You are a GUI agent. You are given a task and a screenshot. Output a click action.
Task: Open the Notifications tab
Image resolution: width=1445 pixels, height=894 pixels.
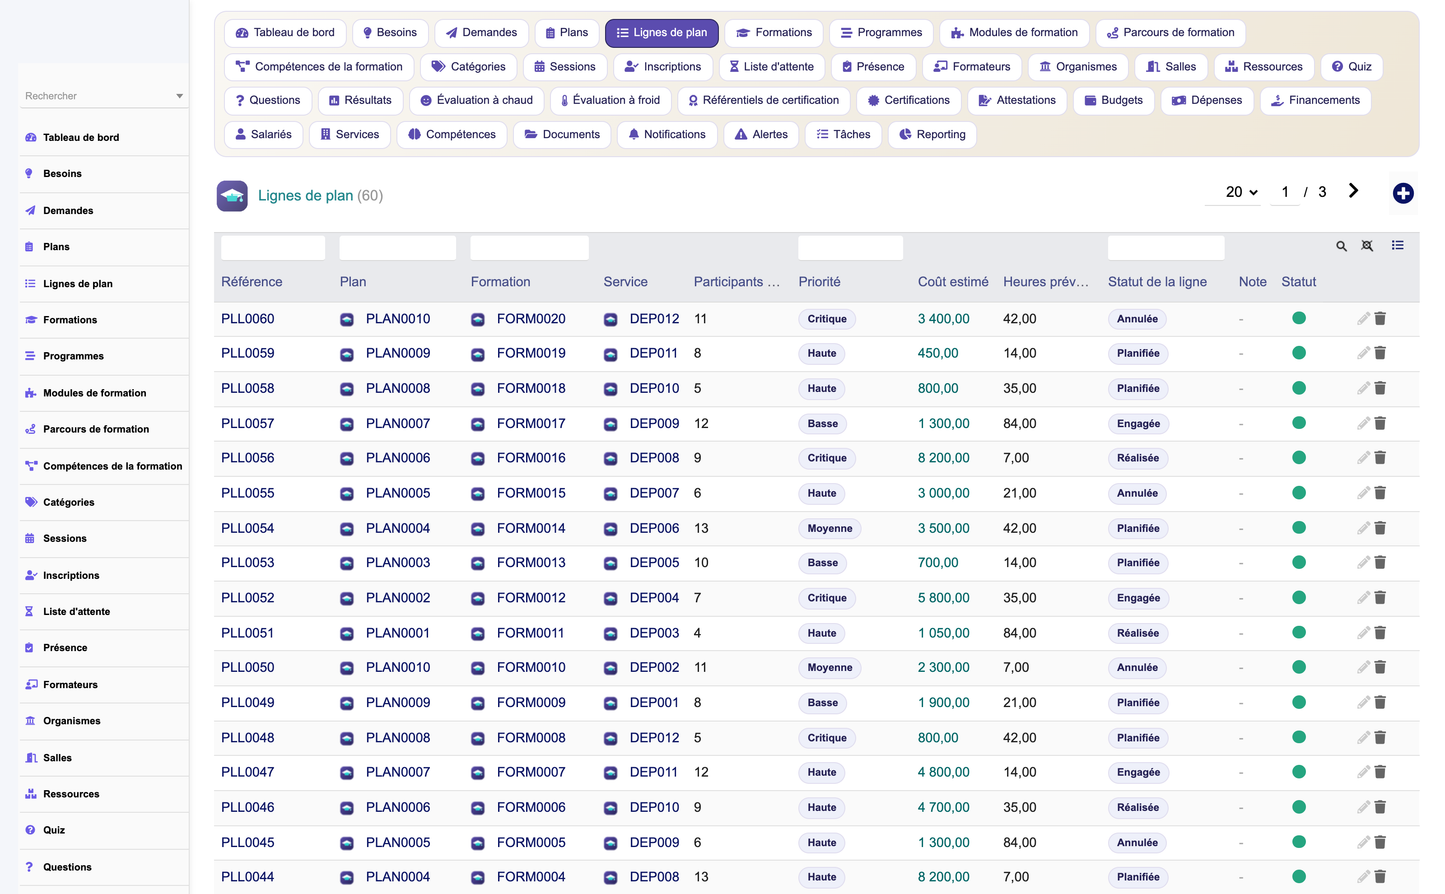click(667, 135)
